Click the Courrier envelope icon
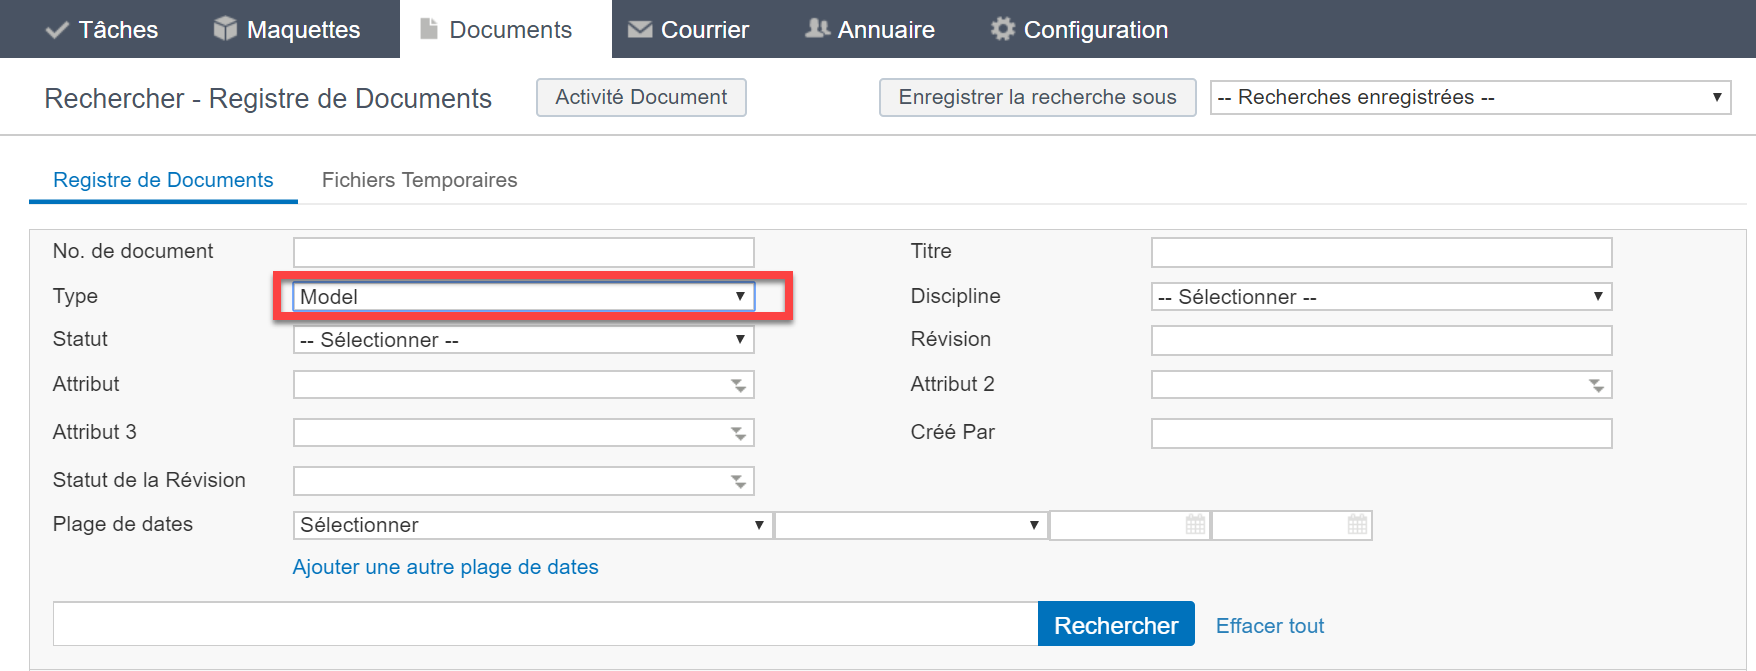 (640, 30)
